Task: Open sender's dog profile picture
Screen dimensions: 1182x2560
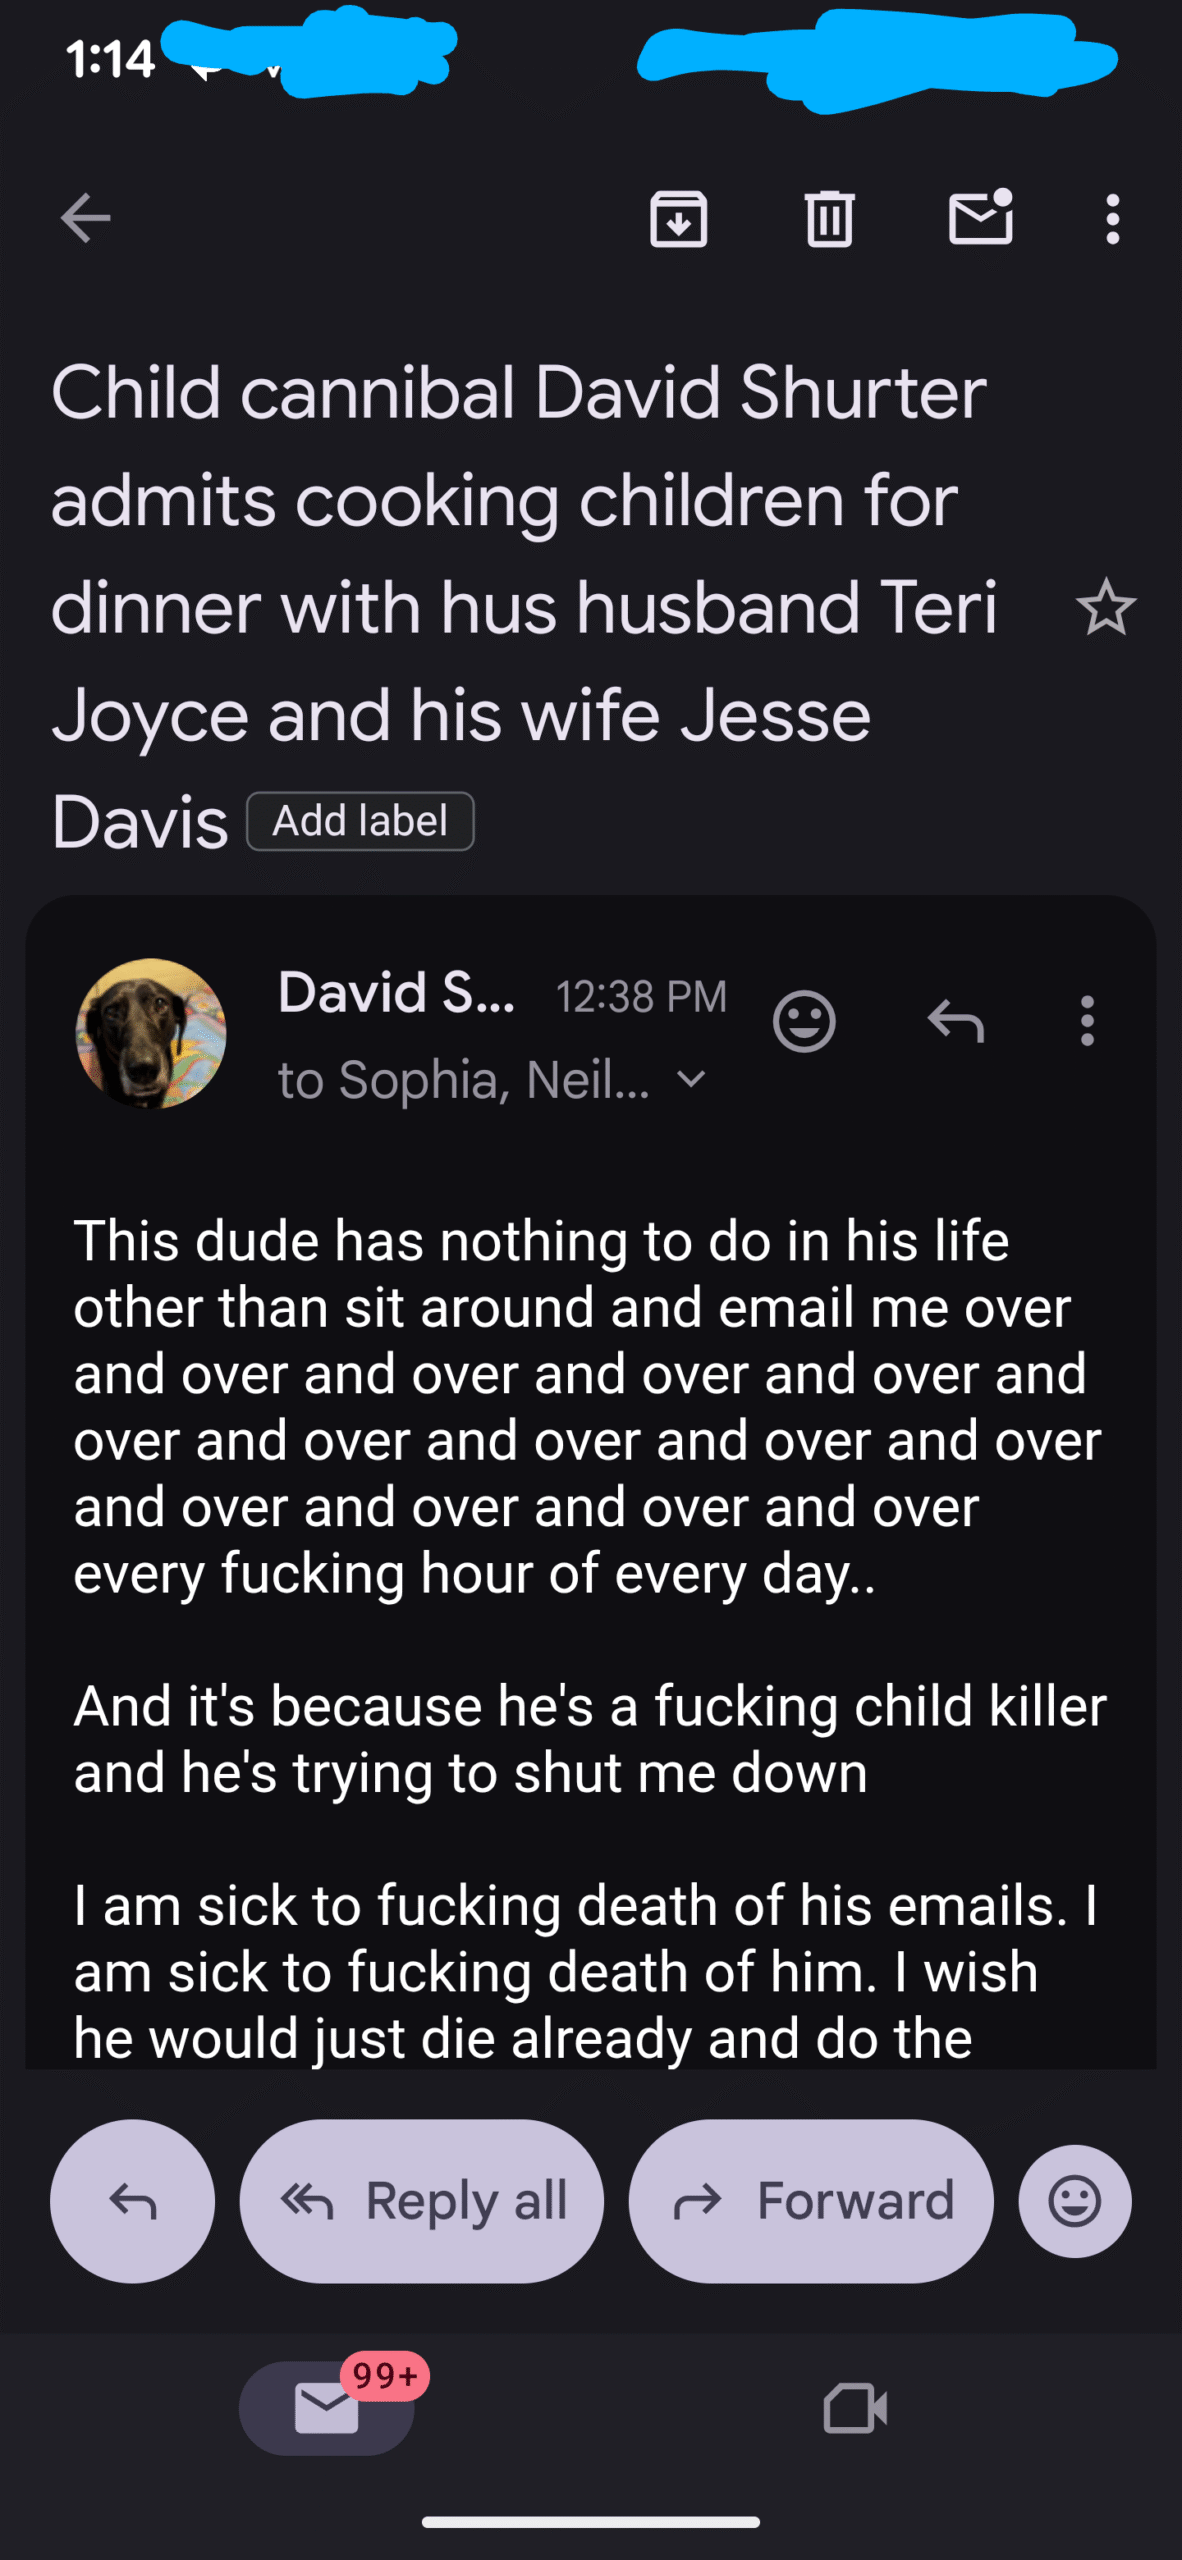Action: (151, 1033)
